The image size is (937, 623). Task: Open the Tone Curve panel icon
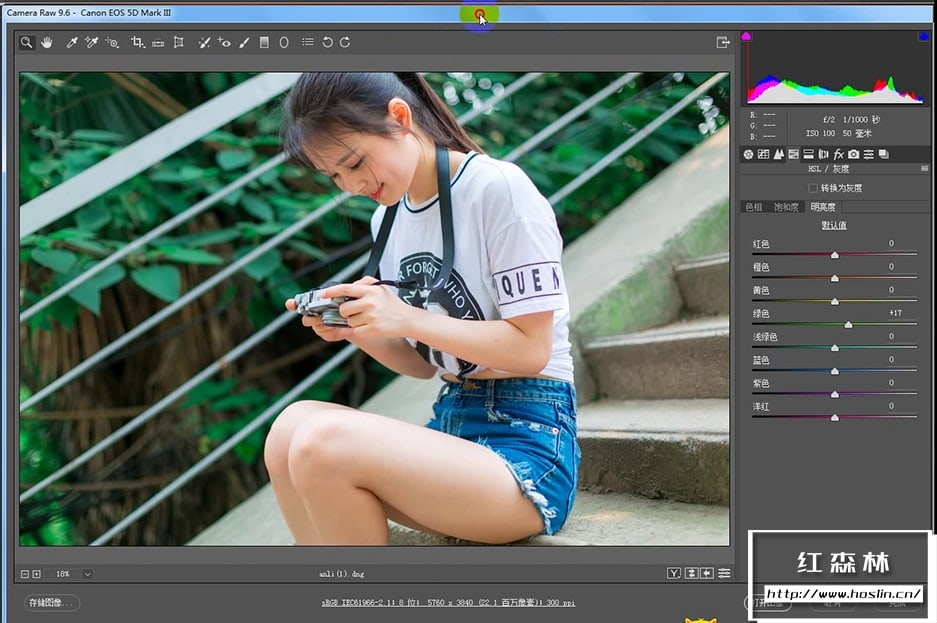pos(763,154)
